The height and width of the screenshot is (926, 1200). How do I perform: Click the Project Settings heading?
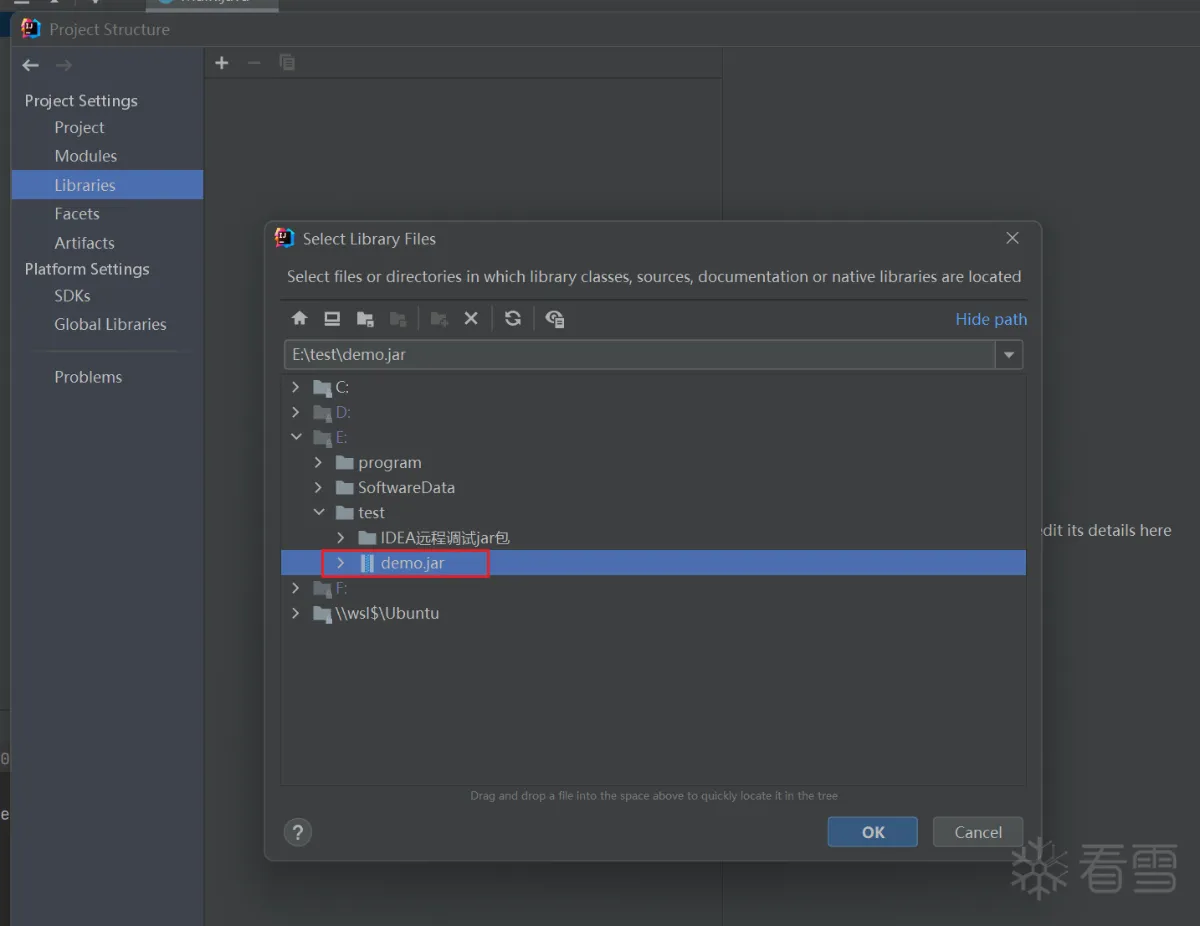point(81,101)
